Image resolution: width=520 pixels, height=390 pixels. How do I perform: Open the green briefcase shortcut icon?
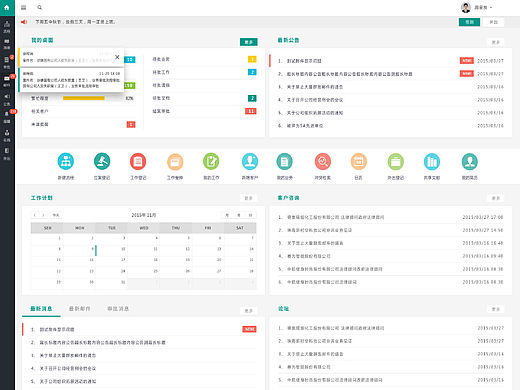coord(396,161)
